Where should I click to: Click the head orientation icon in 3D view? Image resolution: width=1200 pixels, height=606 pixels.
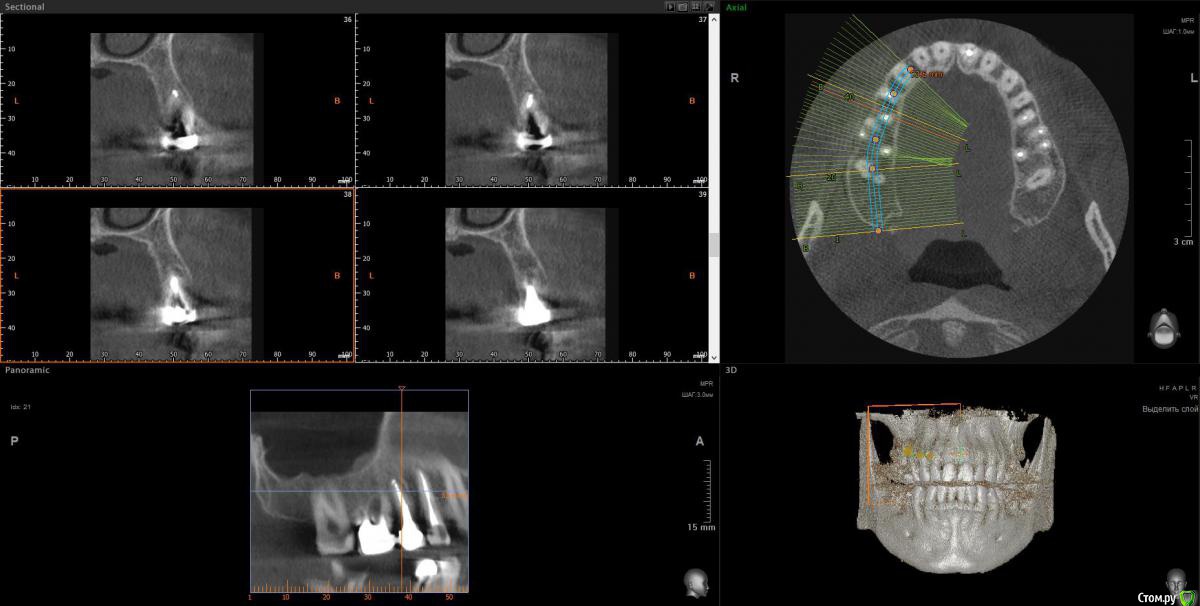click(x=1175, y=580)
